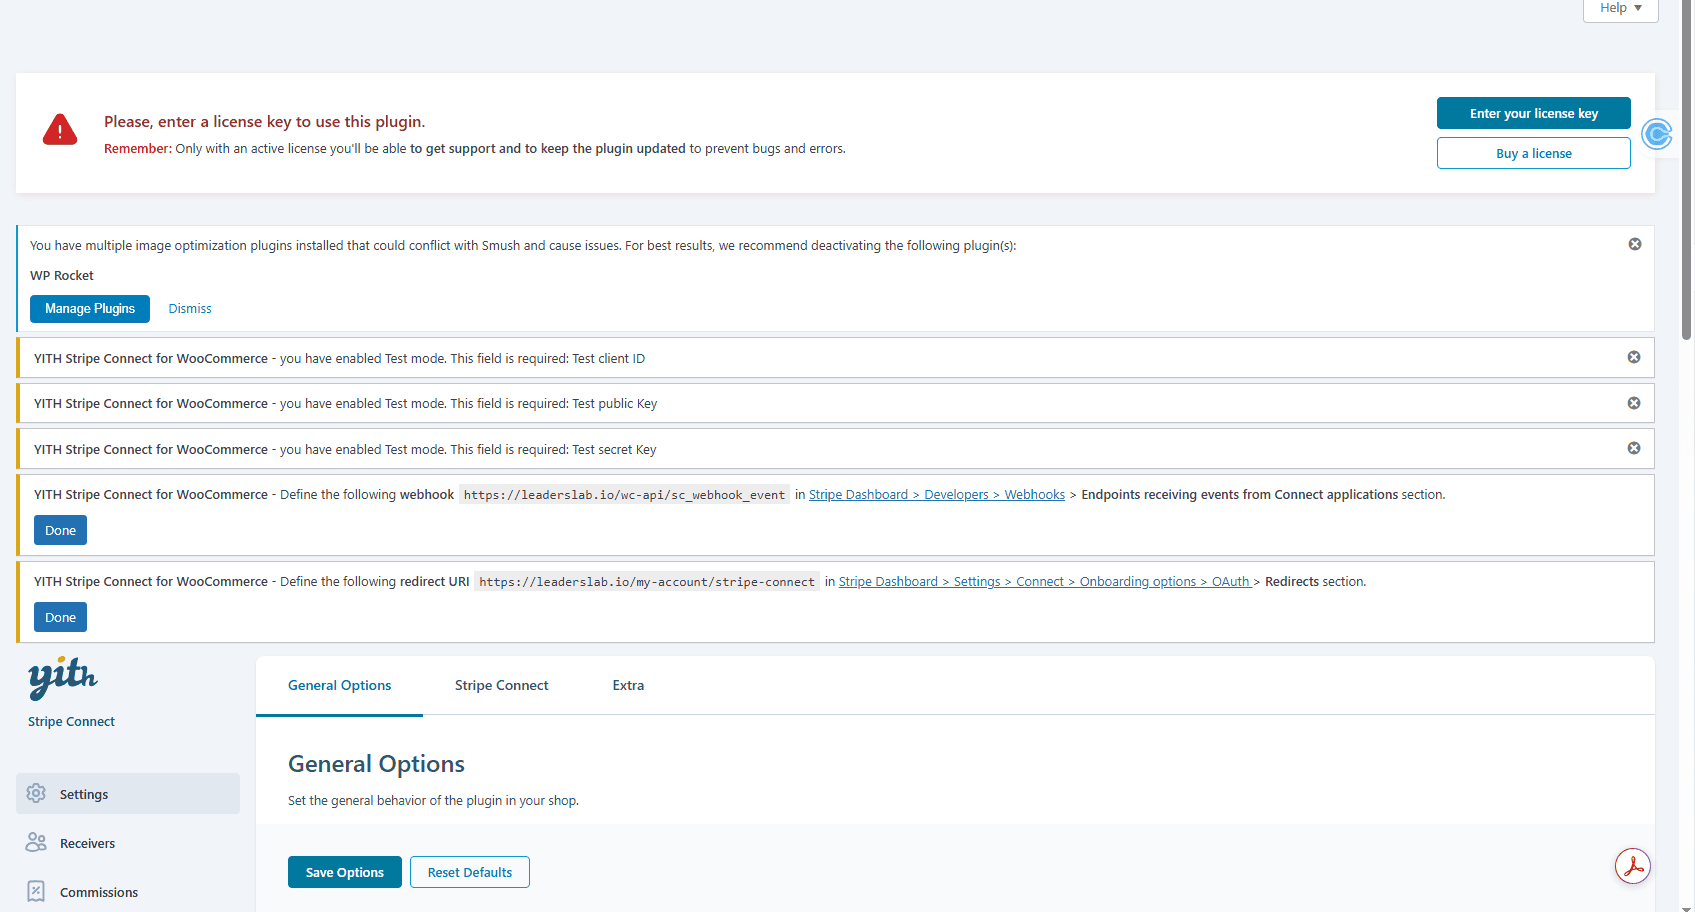Open Stripe Dashboard Developers Webhooks link
This screenshot has height=912, width=1695.
coord(937,495)
